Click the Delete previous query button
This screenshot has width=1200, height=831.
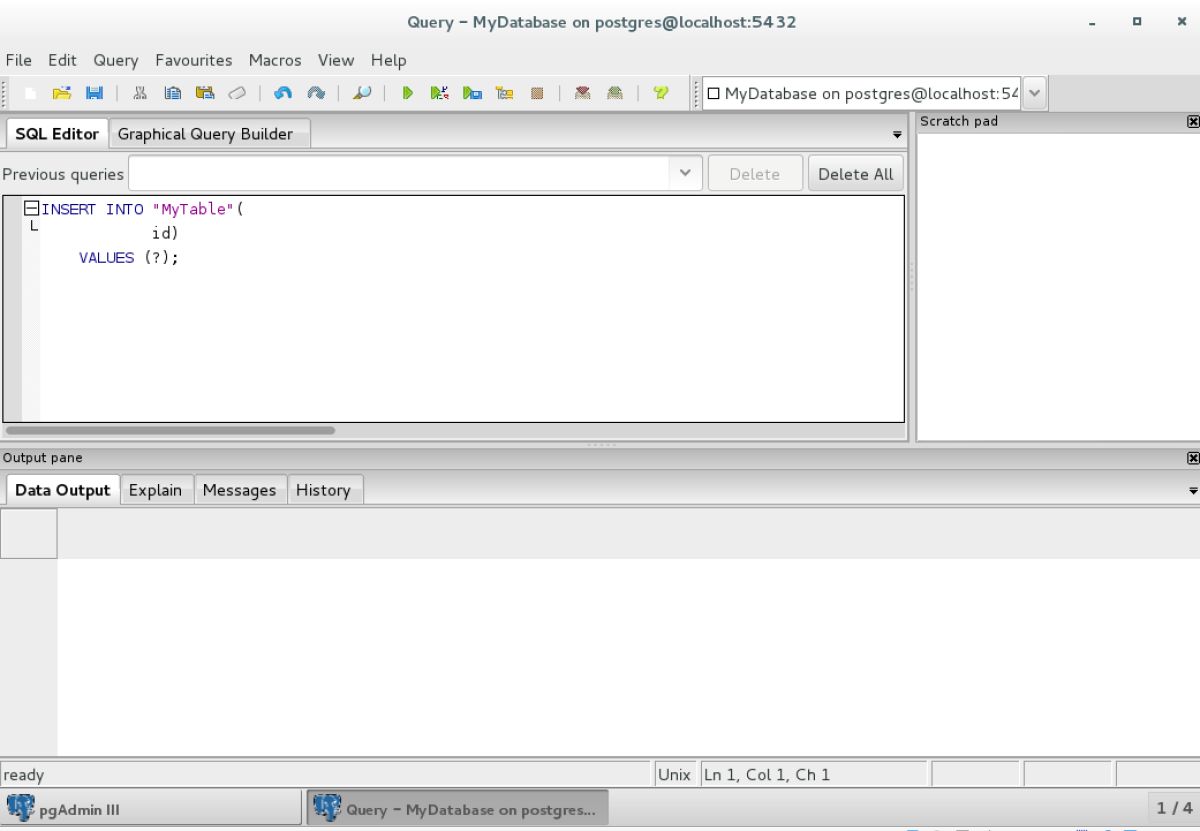755,174
